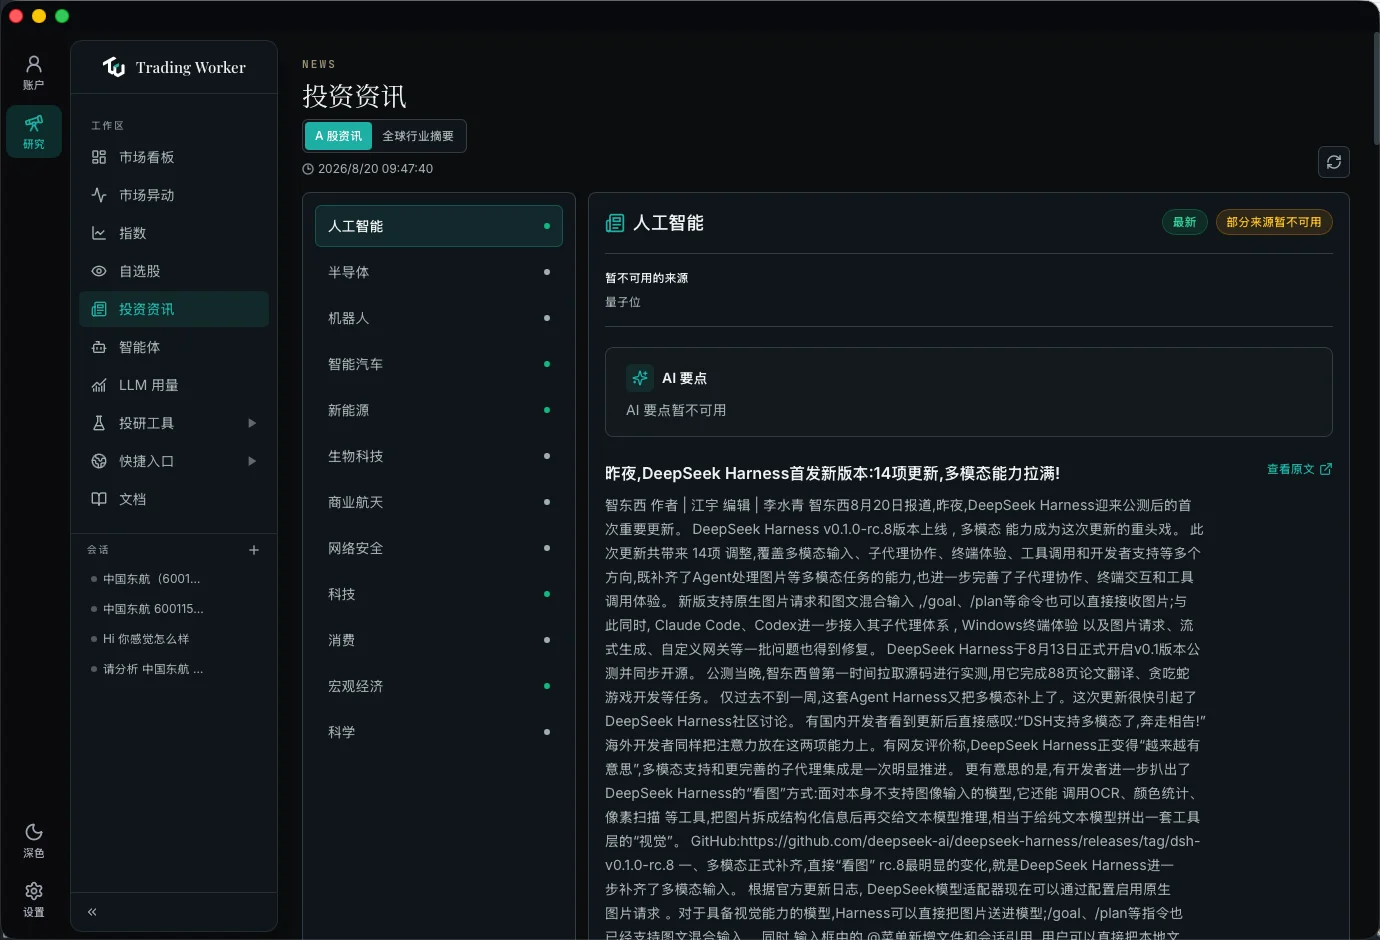Click the 量子位 unavailable source
Viewport: 1380px width, 940px height.
coord(623,302)
